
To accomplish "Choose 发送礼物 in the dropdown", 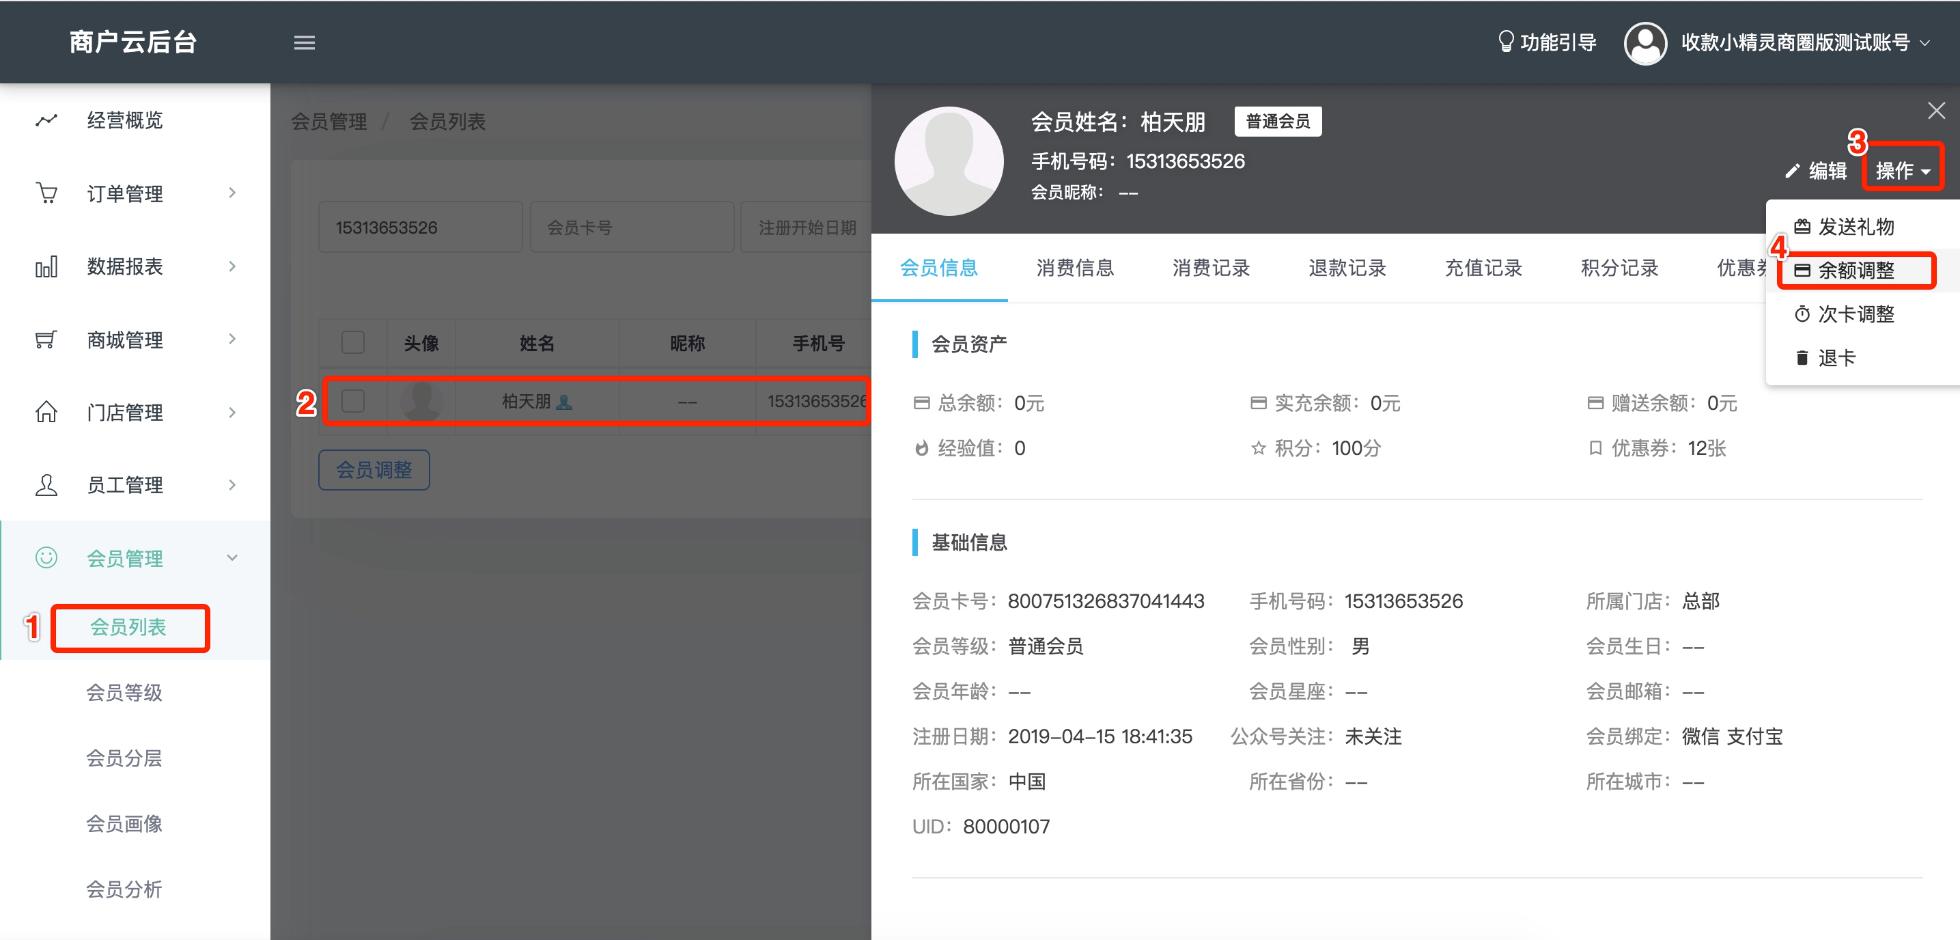I will click(1856, 227).
